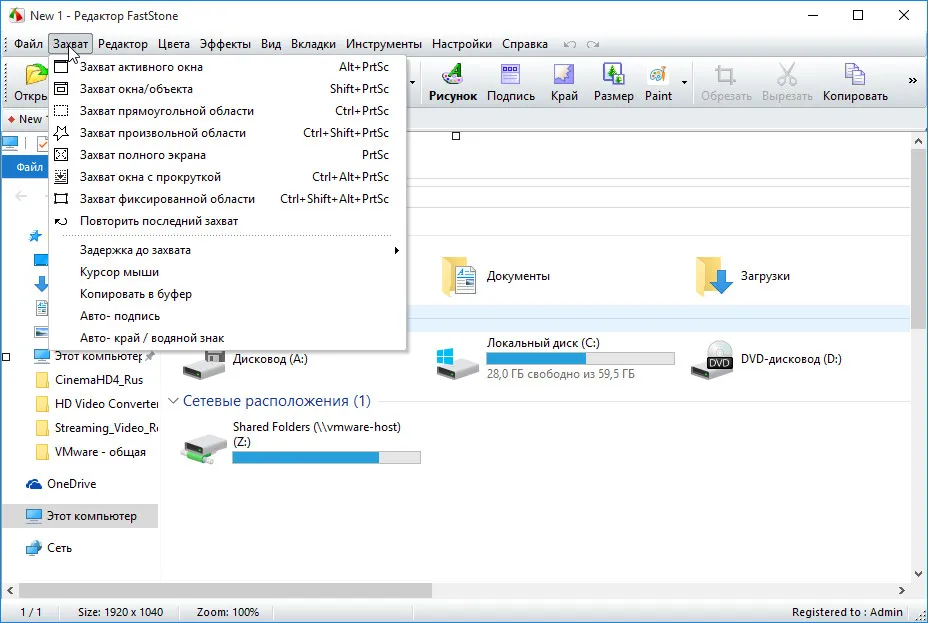Toggle Курсор мыши option
This screenshot has width=928, height=623.
(x=227, y=272)
